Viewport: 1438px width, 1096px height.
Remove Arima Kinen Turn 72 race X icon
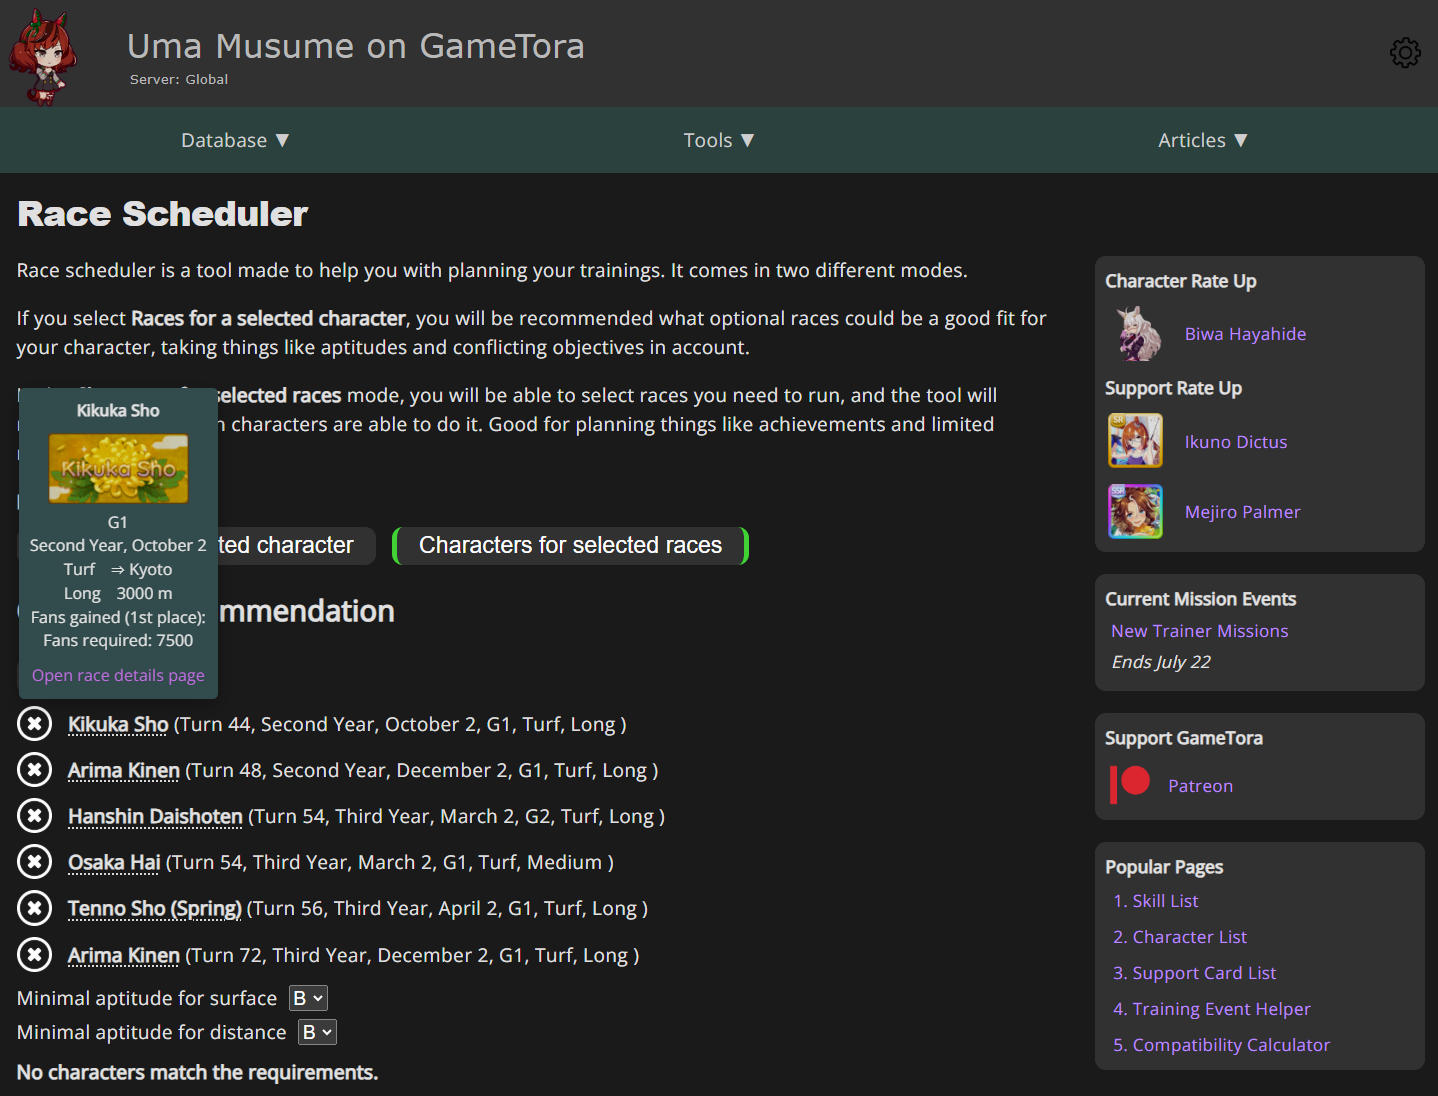pos(35,954)
